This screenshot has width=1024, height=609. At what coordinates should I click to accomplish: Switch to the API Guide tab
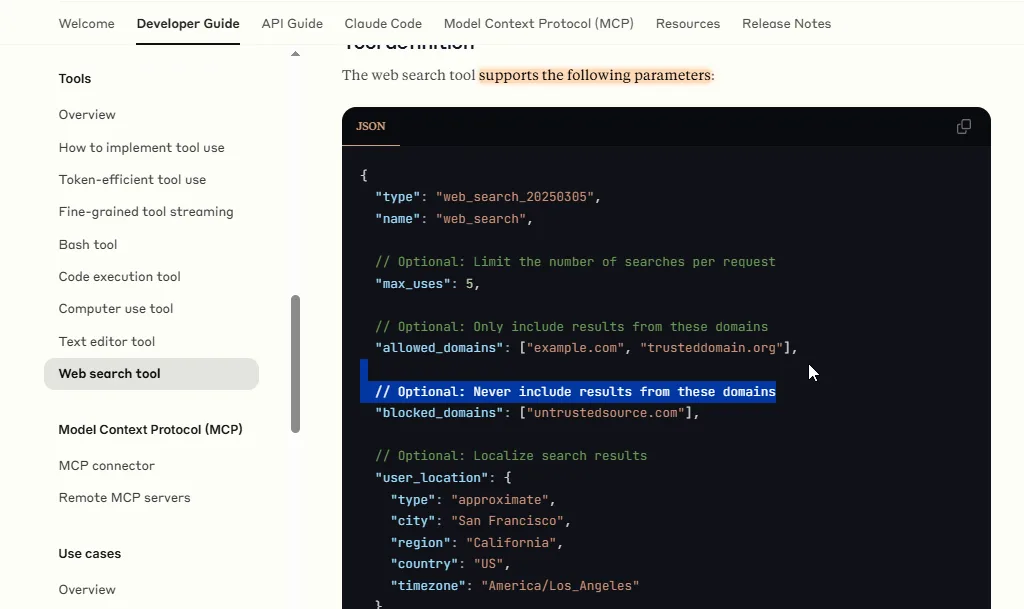coord(292,24)
